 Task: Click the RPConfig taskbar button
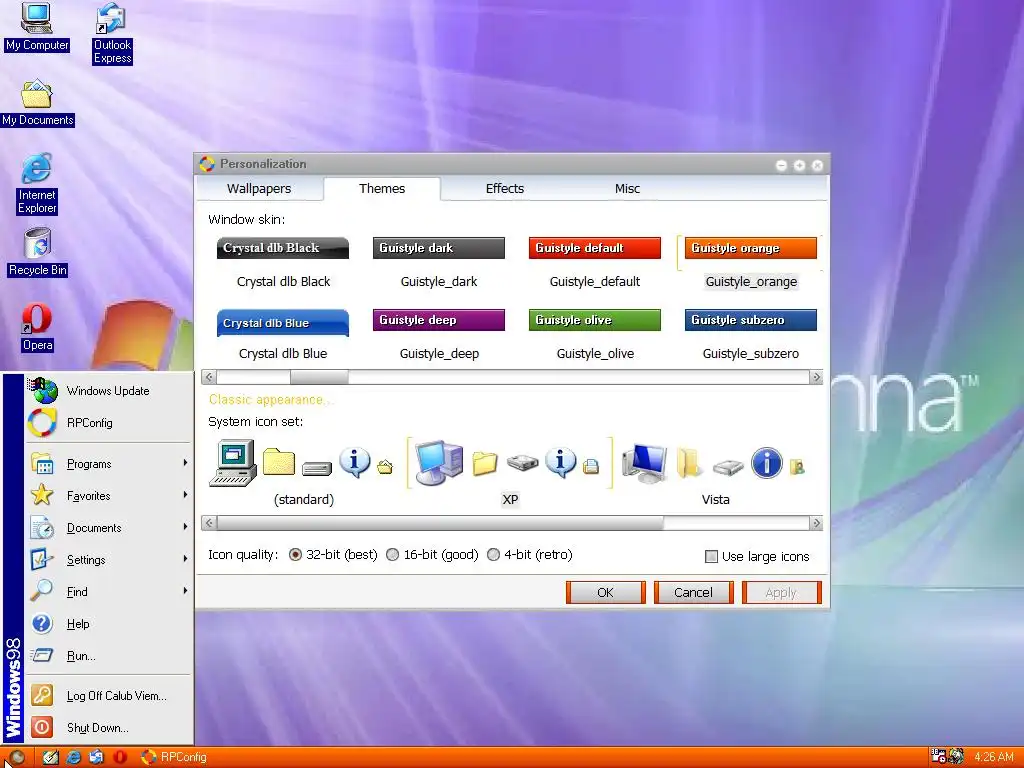tap(174, 758)
